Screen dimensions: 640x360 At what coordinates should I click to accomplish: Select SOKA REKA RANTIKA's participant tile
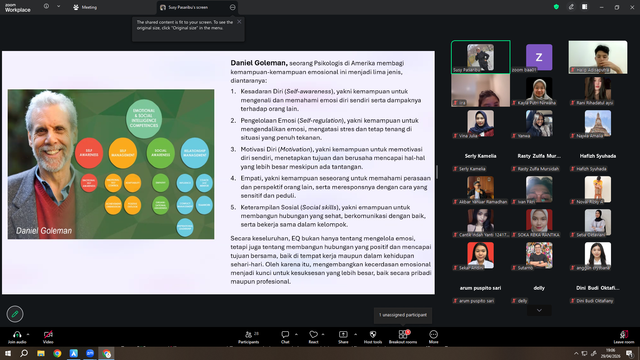(x=539, y=223)
